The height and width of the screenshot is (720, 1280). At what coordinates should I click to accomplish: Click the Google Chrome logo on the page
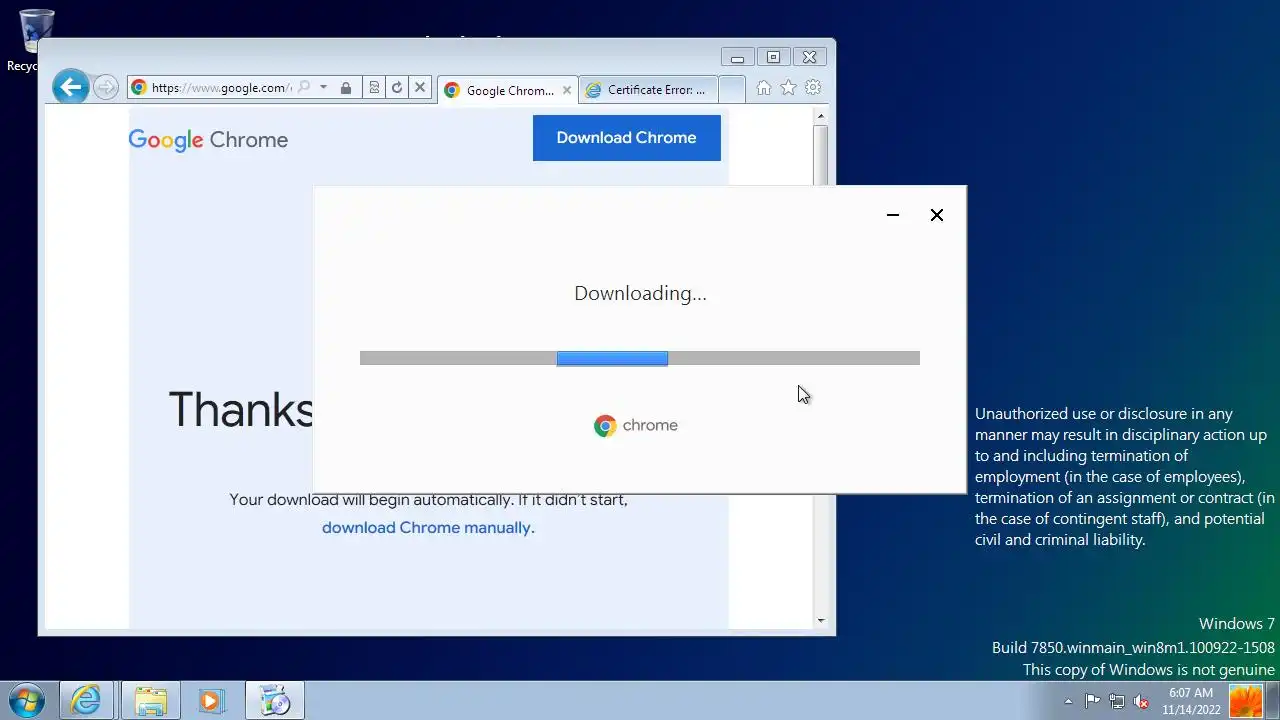click(208, 140)
